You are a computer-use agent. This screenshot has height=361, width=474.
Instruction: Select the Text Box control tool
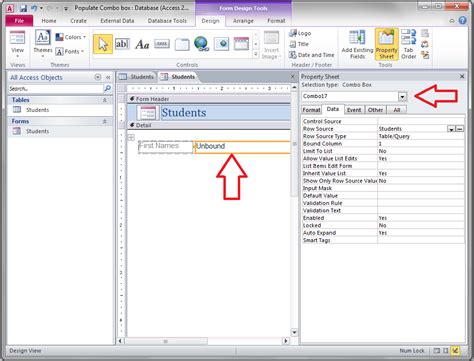pos(122,44)
